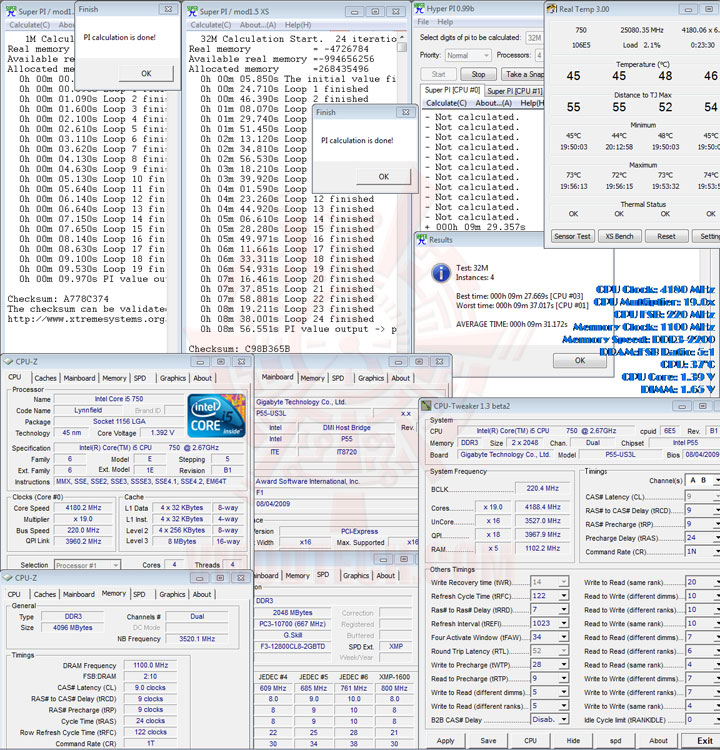Click the CPU-Tweaker title bar icon
The image size is (720, 750).
426,406
